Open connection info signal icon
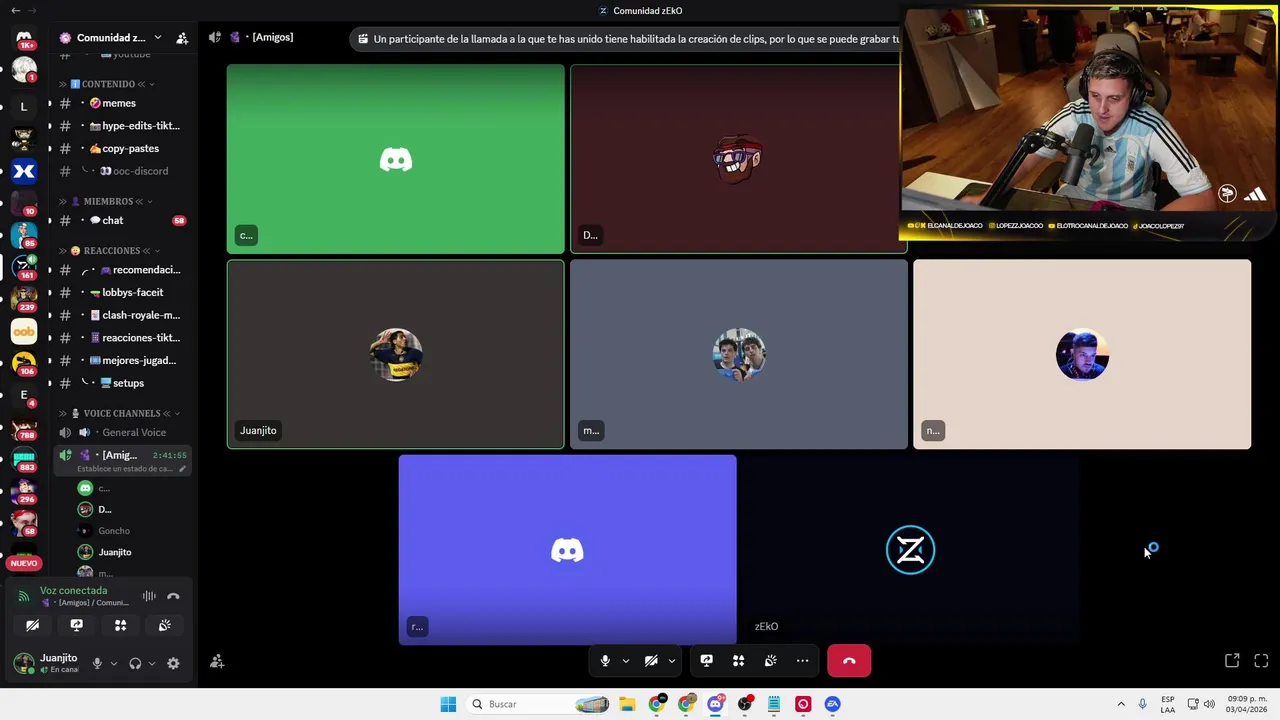The image size is (1280, 720). (24, 596)
